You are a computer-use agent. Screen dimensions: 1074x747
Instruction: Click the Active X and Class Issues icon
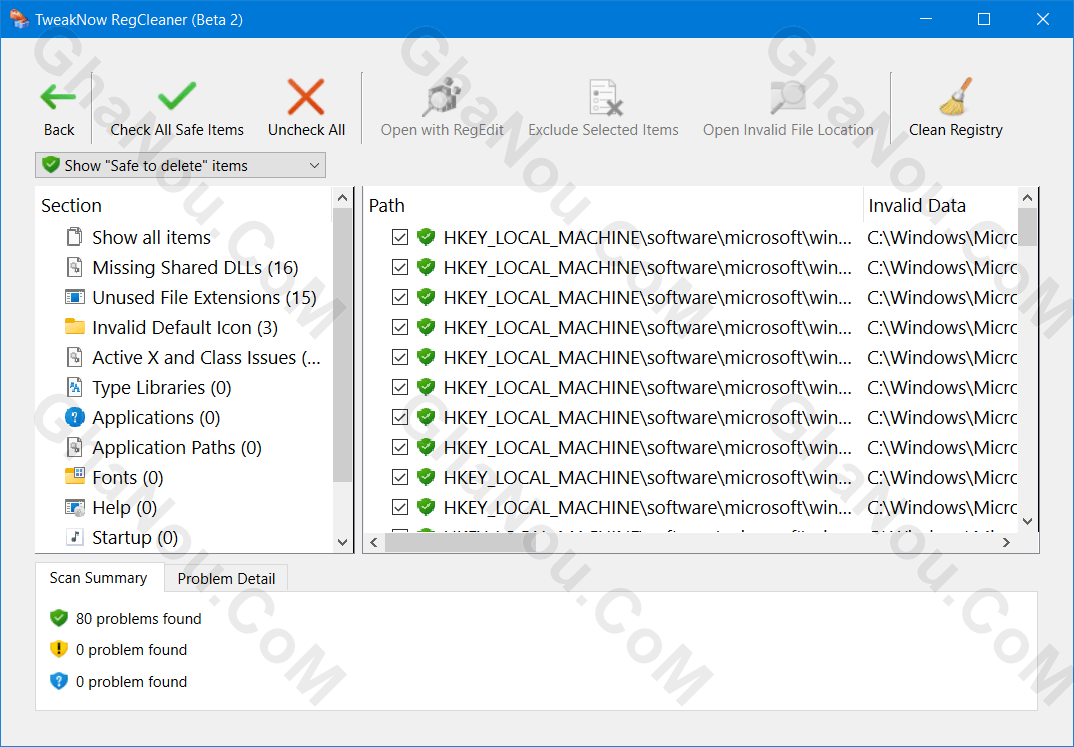74,357
